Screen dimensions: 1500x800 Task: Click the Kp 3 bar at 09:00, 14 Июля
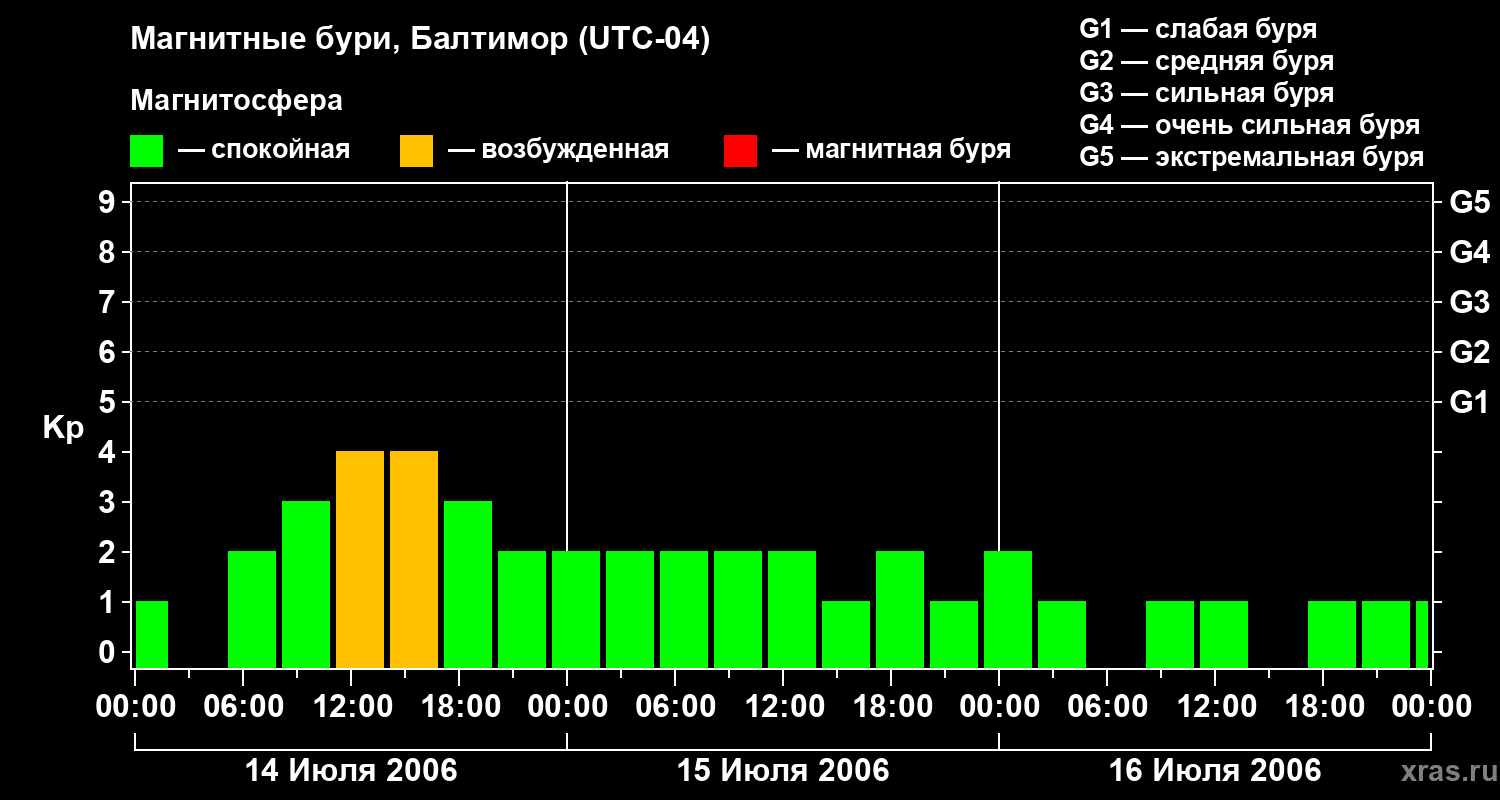306,585
